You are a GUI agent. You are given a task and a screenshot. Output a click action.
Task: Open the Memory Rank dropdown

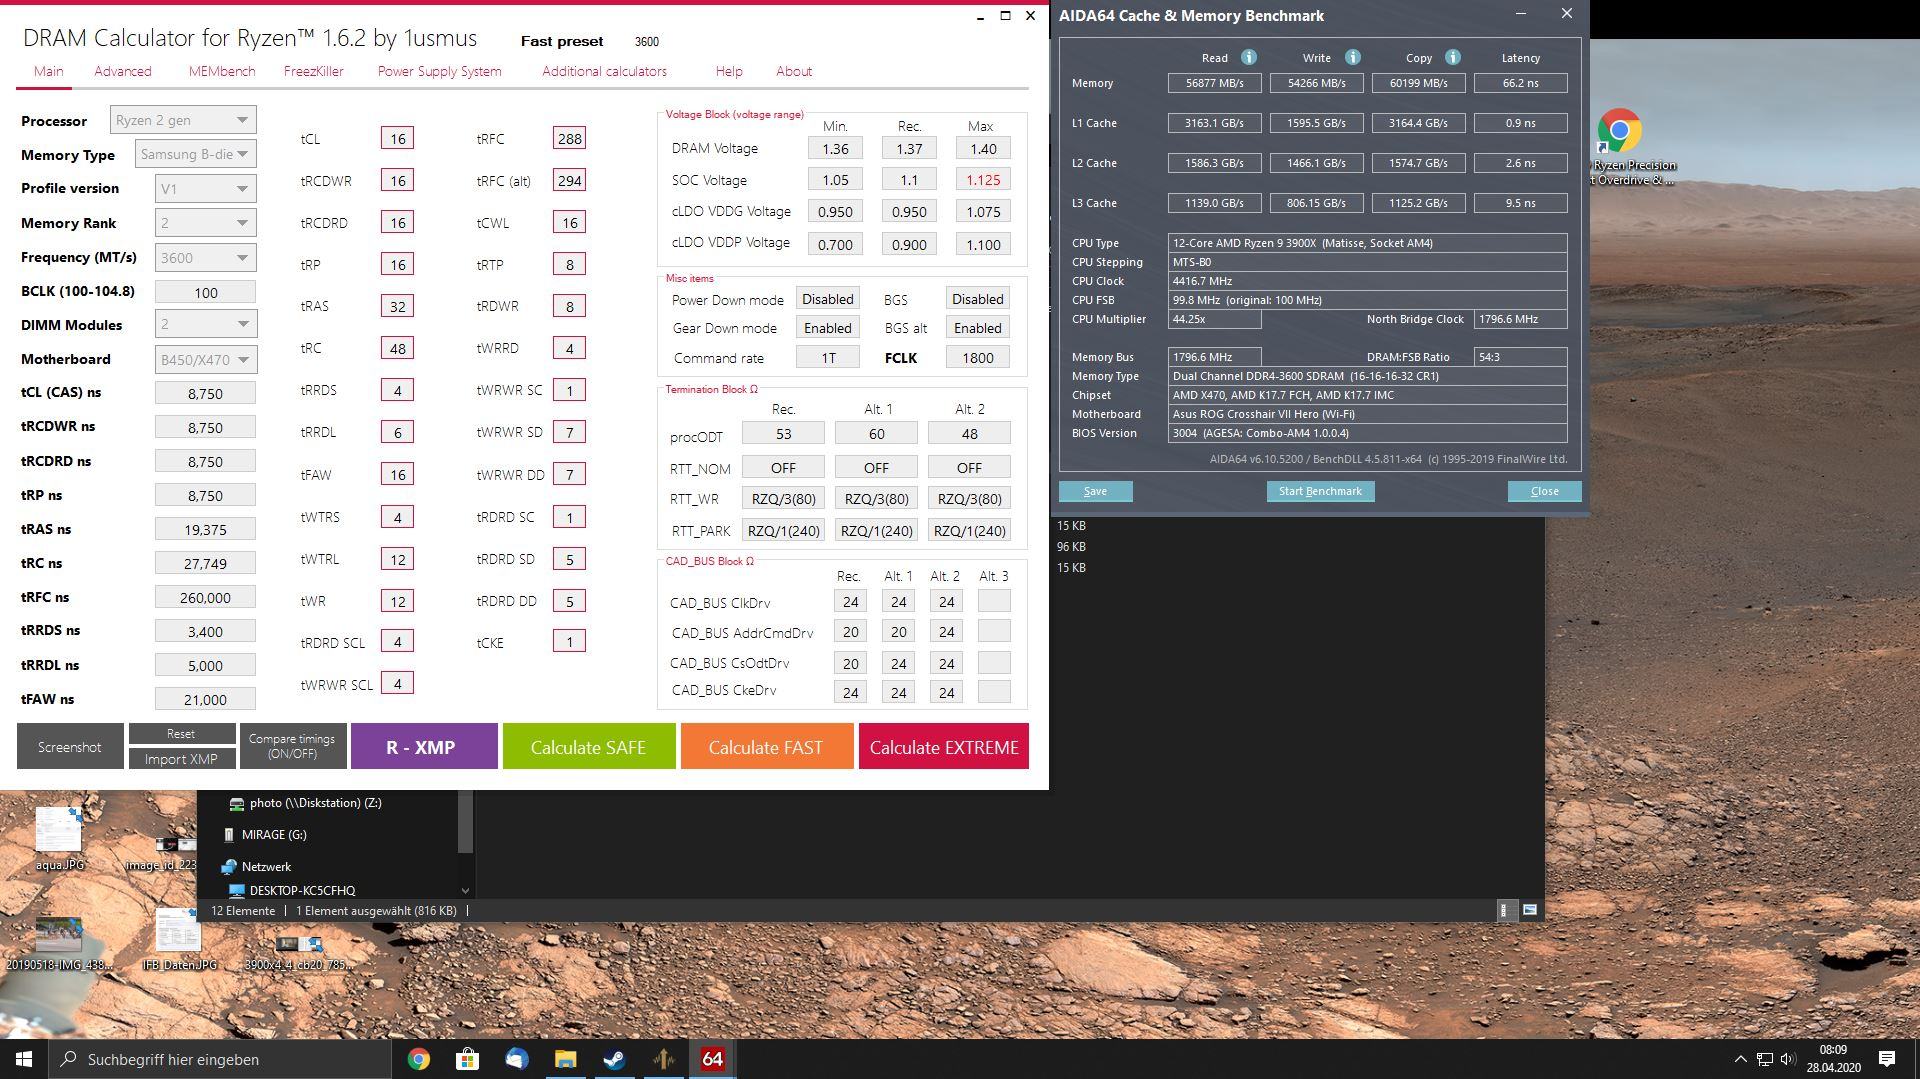(205, 223)
